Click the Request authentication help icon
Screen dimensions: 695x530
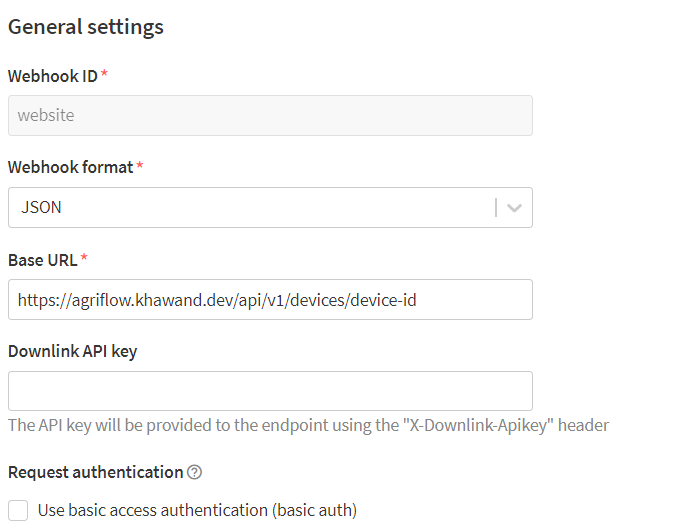(195, 472)
